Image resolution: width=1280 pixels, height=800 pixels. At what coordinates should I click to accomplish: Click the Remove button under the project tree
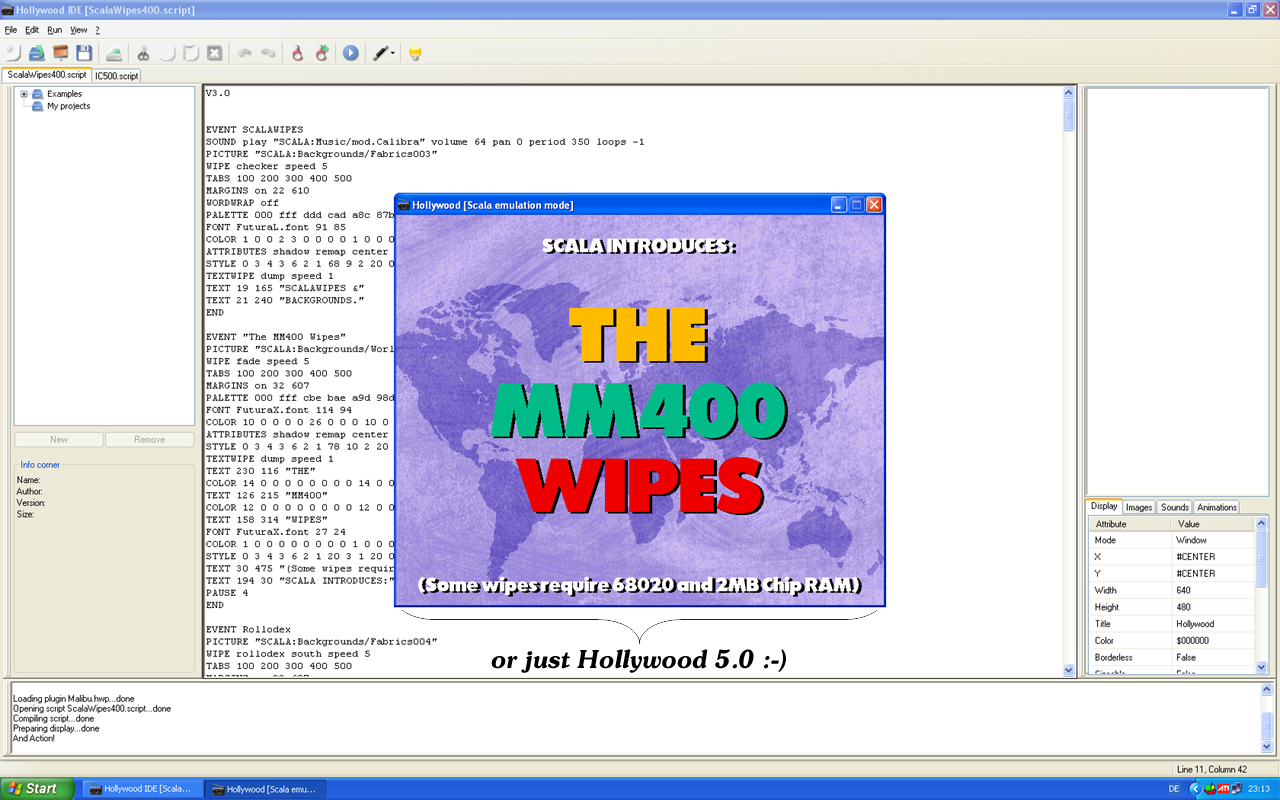coord(150,439)
